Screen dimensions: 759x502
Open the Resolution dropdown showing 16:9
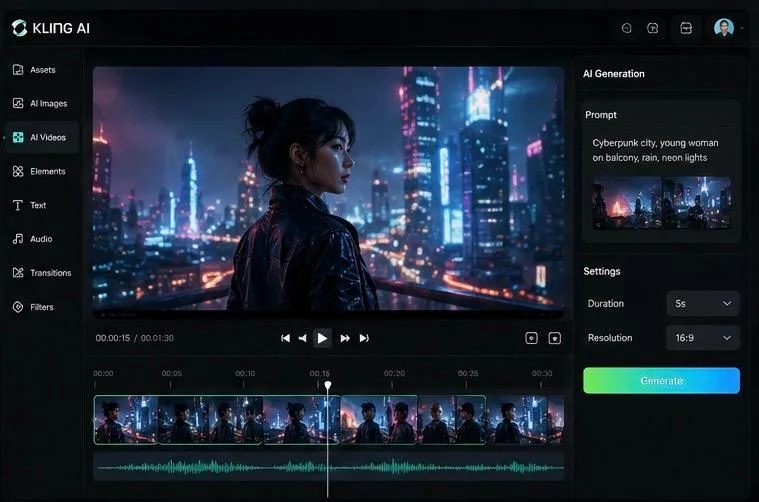(703, 338)
